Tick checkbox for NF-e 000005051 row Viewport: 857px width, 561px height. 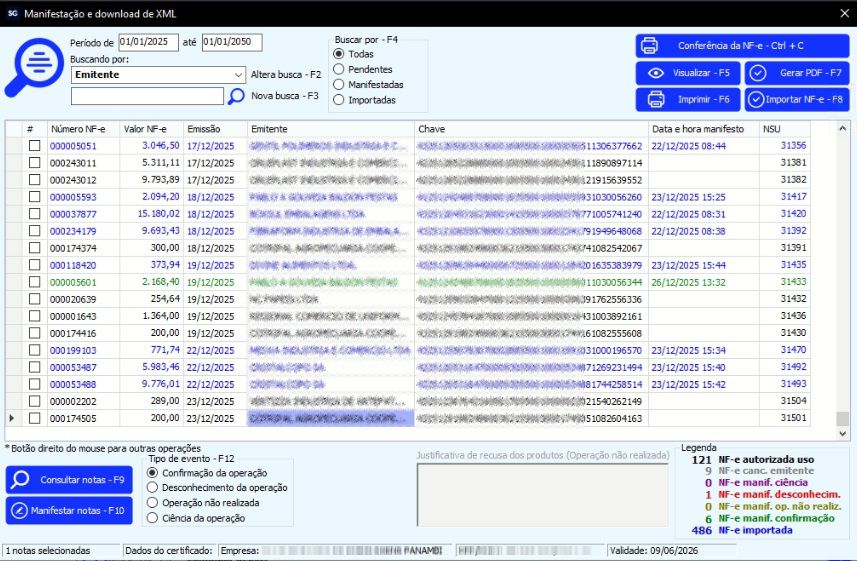click(x=34, y=146)
